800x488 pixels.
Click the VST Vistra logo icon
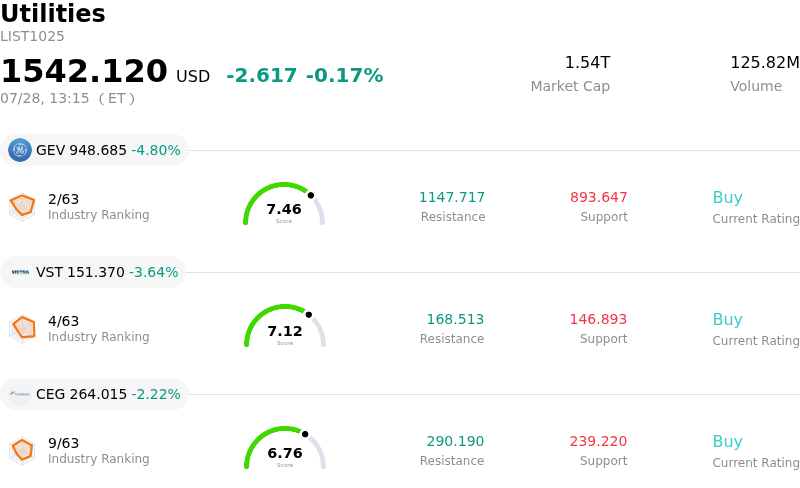tap(20, 272)
